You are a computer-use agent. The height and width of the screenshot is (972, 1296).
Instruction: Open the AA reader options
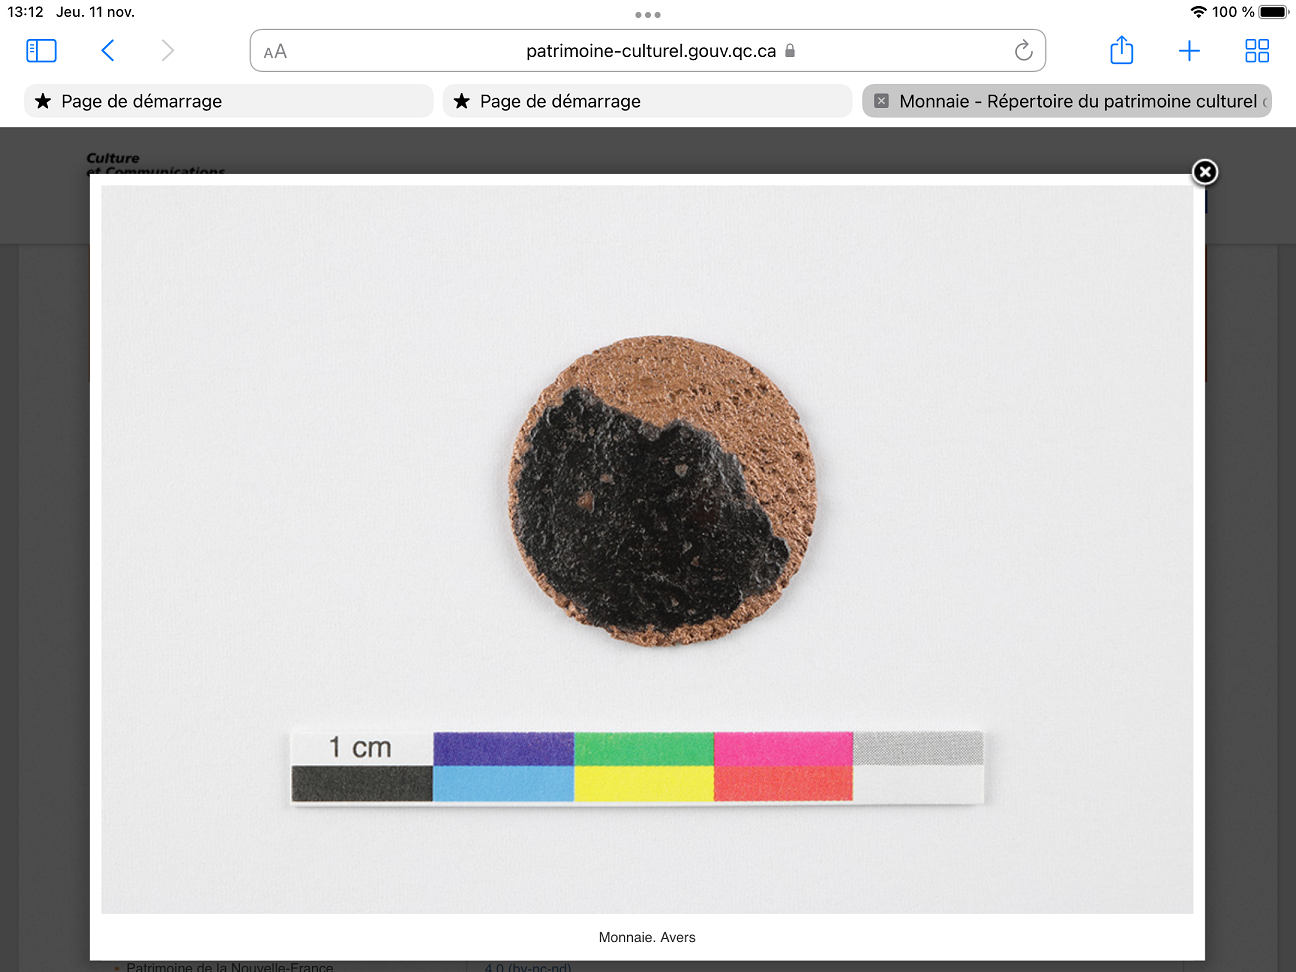point(275,52)
